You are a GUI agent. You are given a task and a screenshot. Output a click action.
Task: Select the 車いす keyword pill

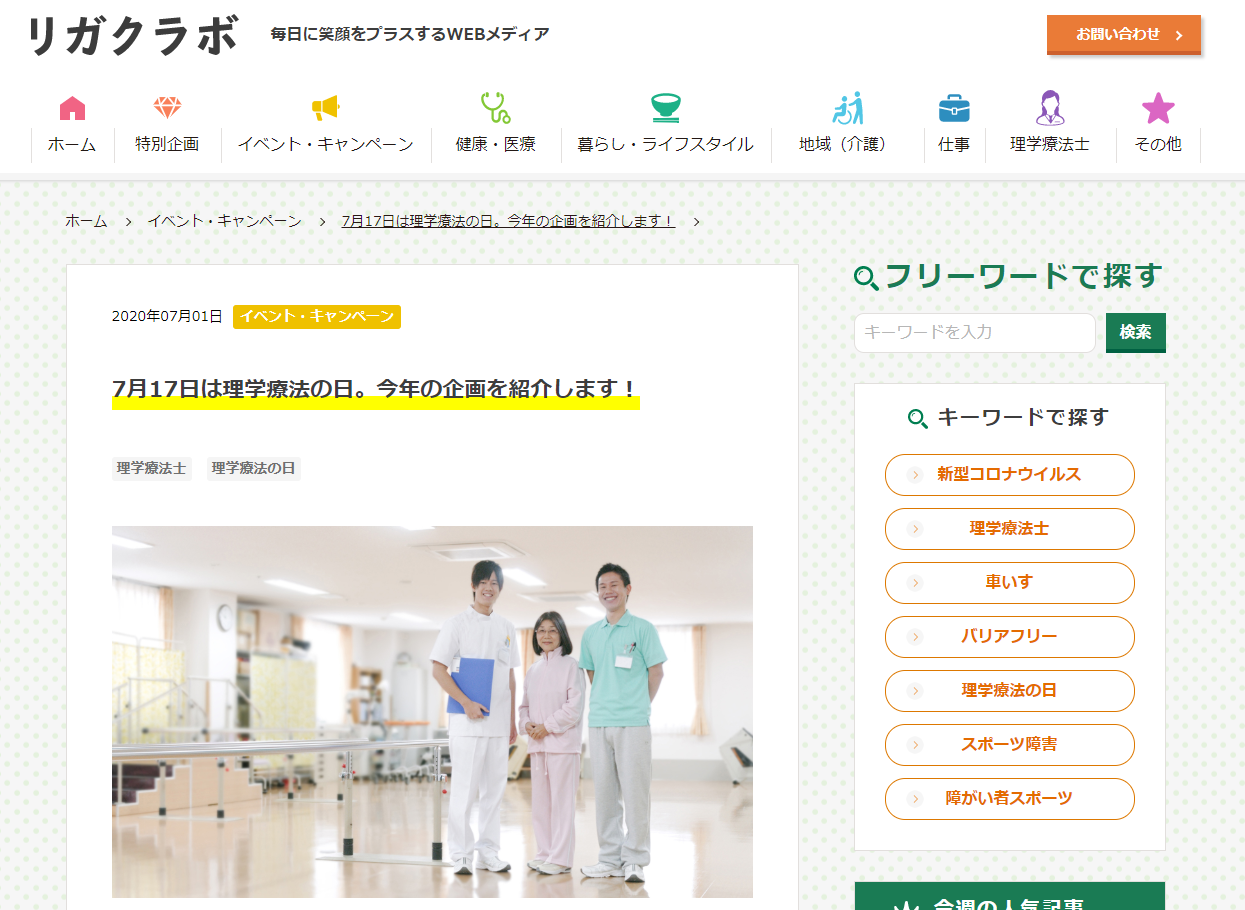click(x=1009, y=583)
